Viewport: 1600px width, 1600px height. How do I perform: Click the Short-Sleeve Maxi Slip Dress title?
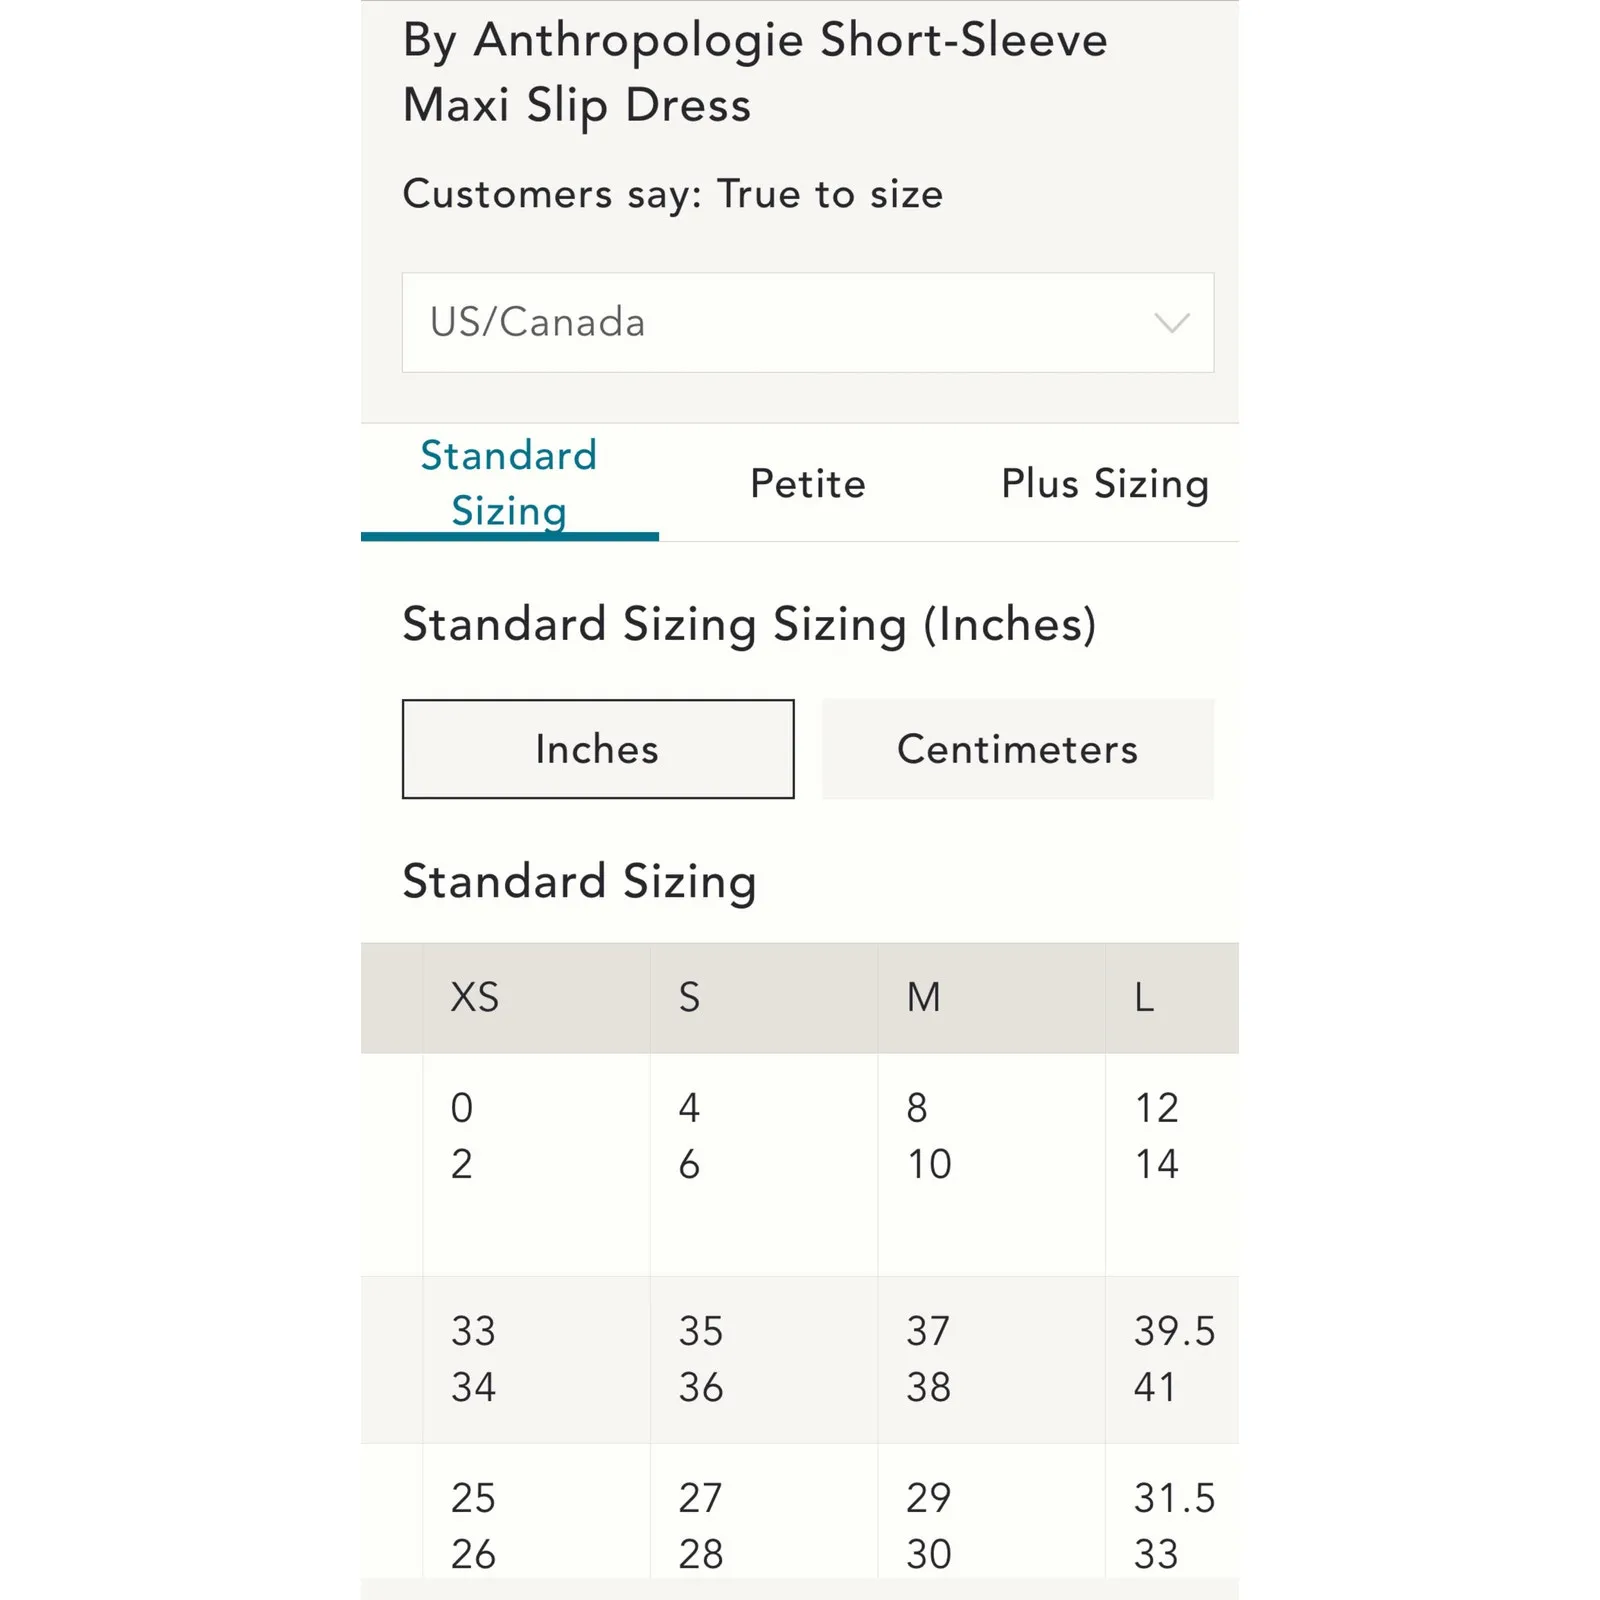pos(755,72)
